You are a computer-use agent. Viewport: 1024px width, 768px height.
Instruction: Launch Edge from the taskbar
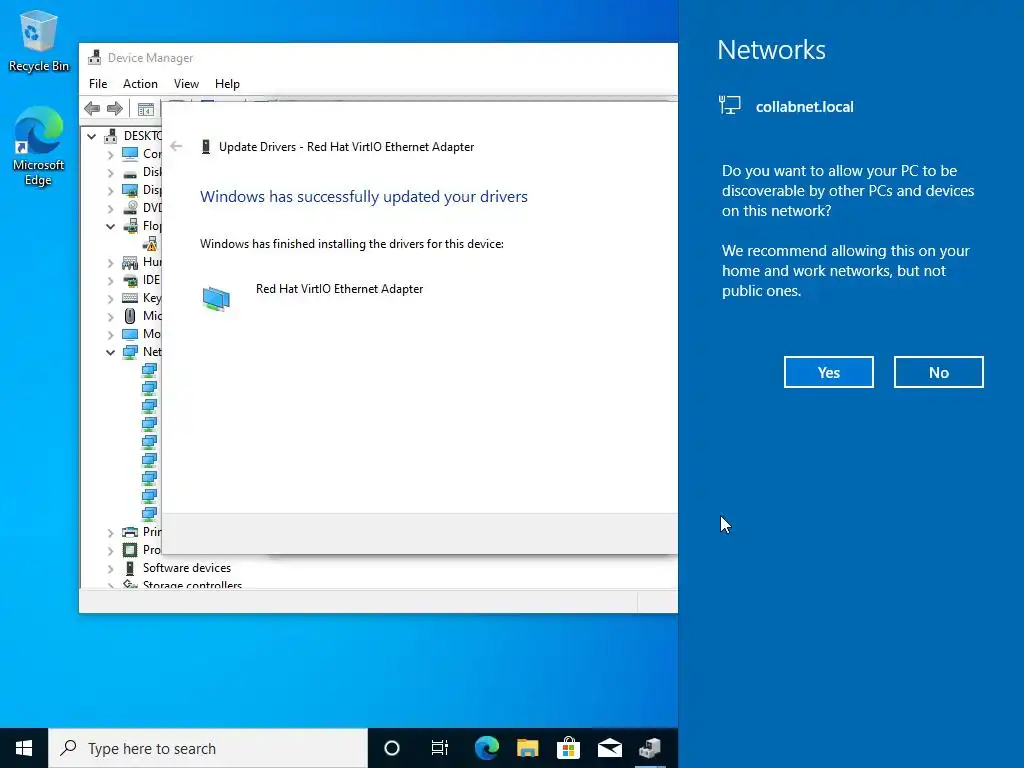(x=487, y=748)
